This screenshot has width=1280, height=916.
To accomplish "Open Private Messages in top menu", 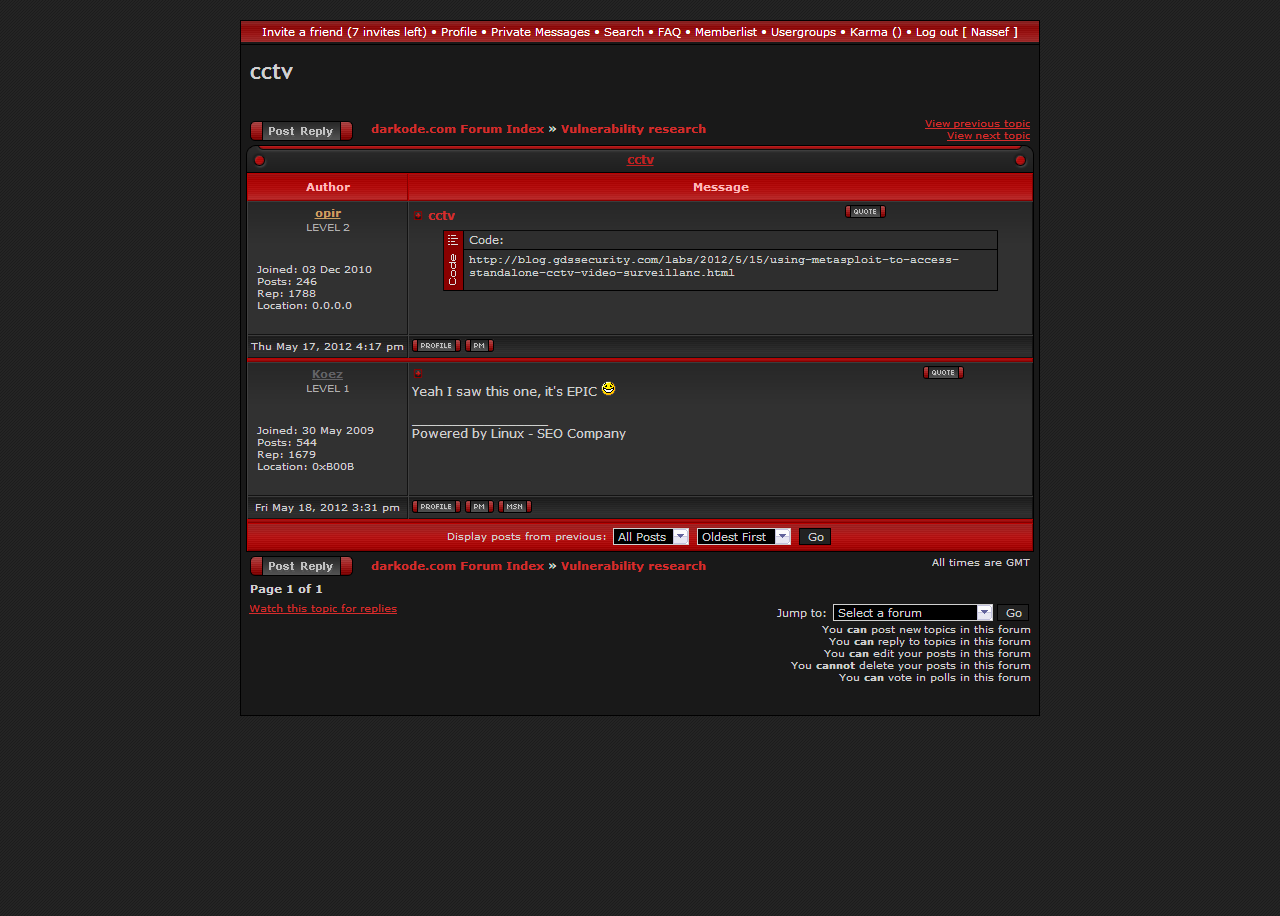I will pyautogui.click(x=540, y=32).
